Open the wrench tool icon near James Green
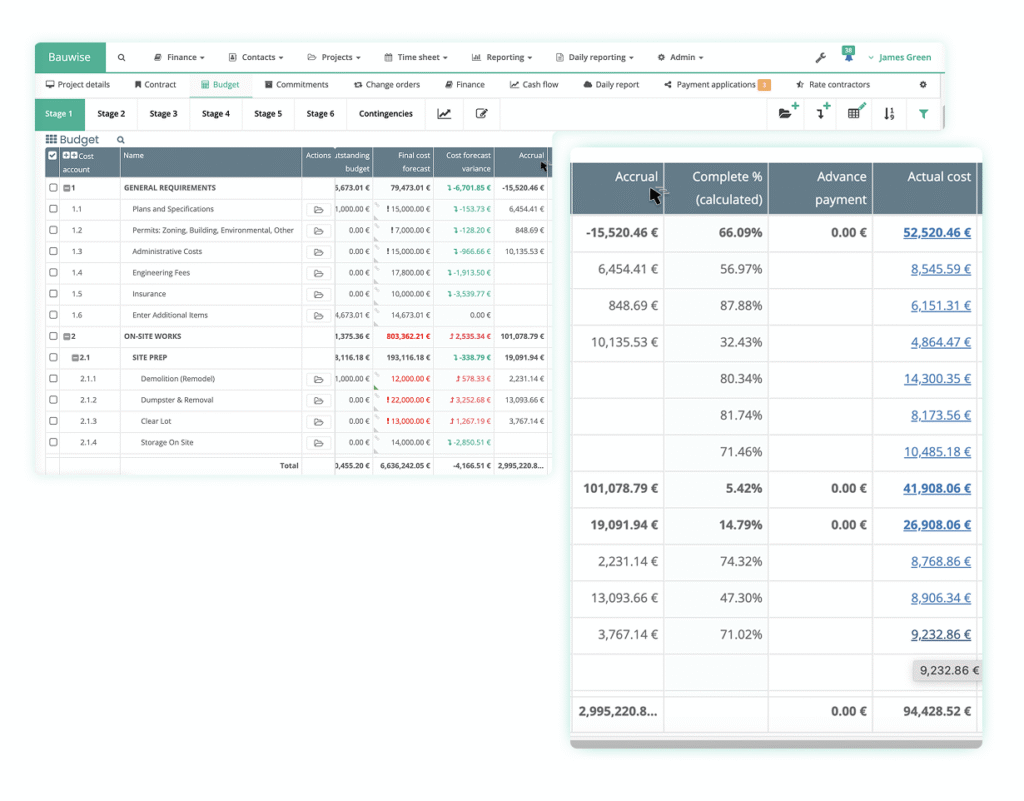Image resolution: width=1024 pixels, height=801 pixels. [x=821, y=57]
